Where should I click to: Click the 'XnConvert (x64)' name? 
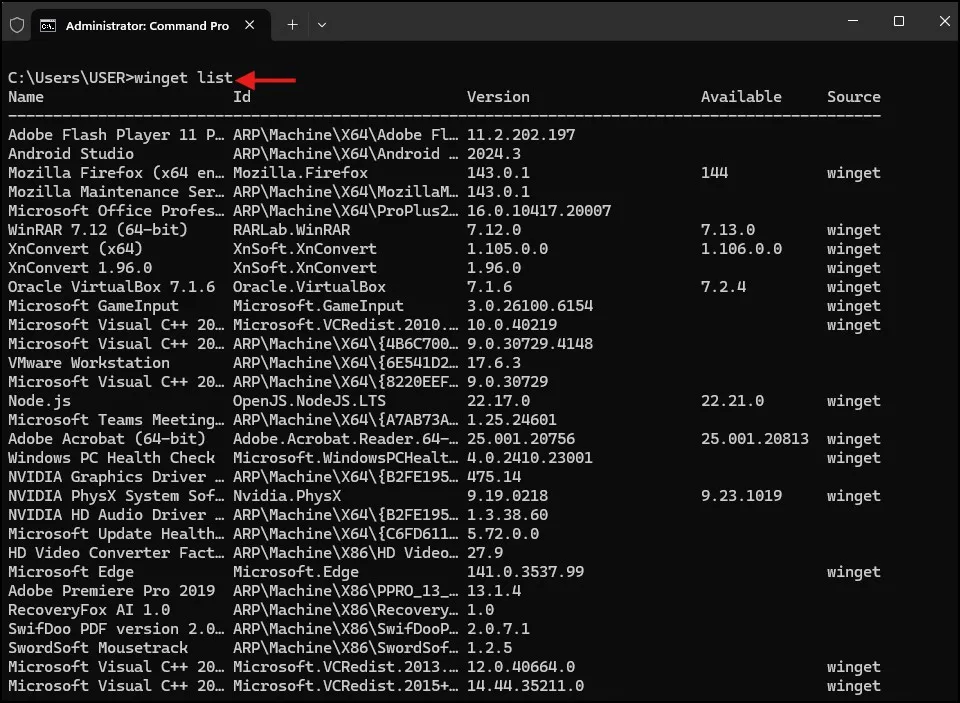75,249
